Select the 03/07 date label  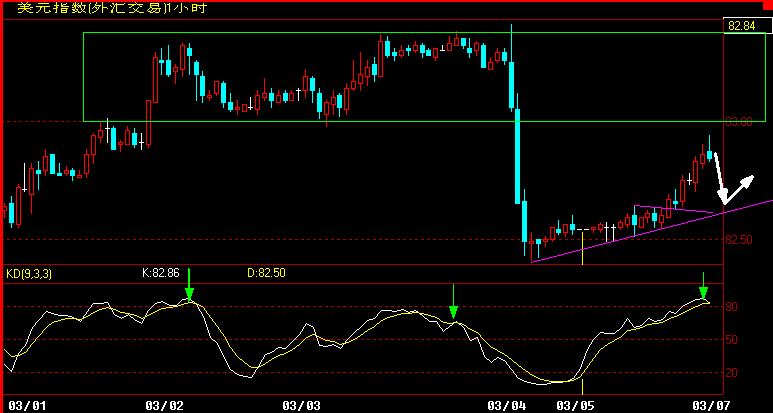click(712, 406)
